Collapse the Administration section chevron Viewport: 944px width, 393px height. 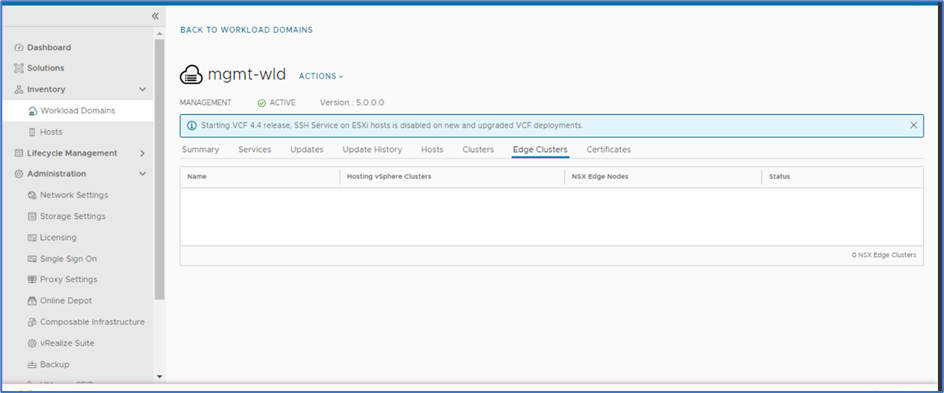click(x=143, y=174)
